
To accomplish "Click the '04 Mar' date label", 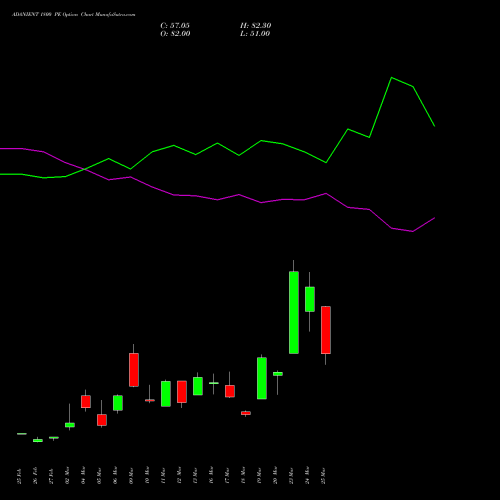I will click(83, 476).
